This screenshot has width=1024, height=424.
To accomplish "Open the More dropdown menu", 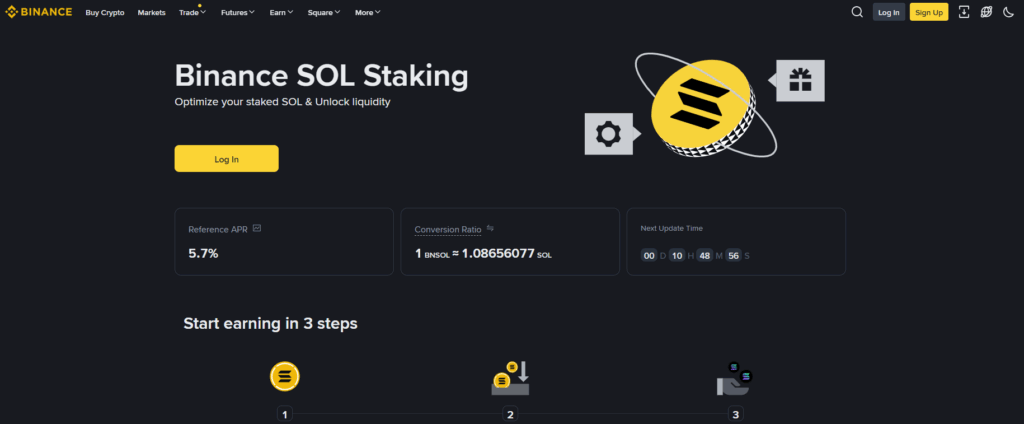I will (x=367, y=13).
